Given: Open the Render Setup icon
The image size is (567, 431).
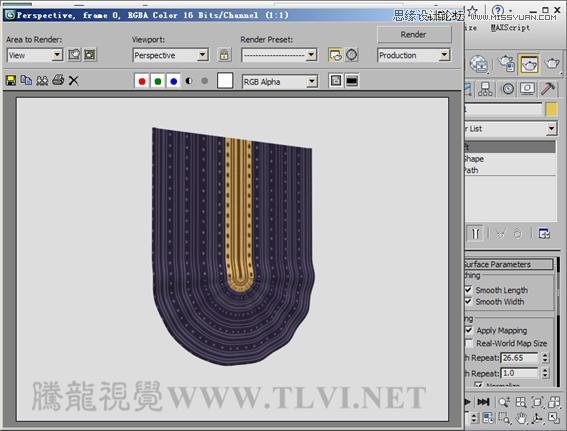Looking at the screenshot, I should pyautogui.click(x=336, y=55).
